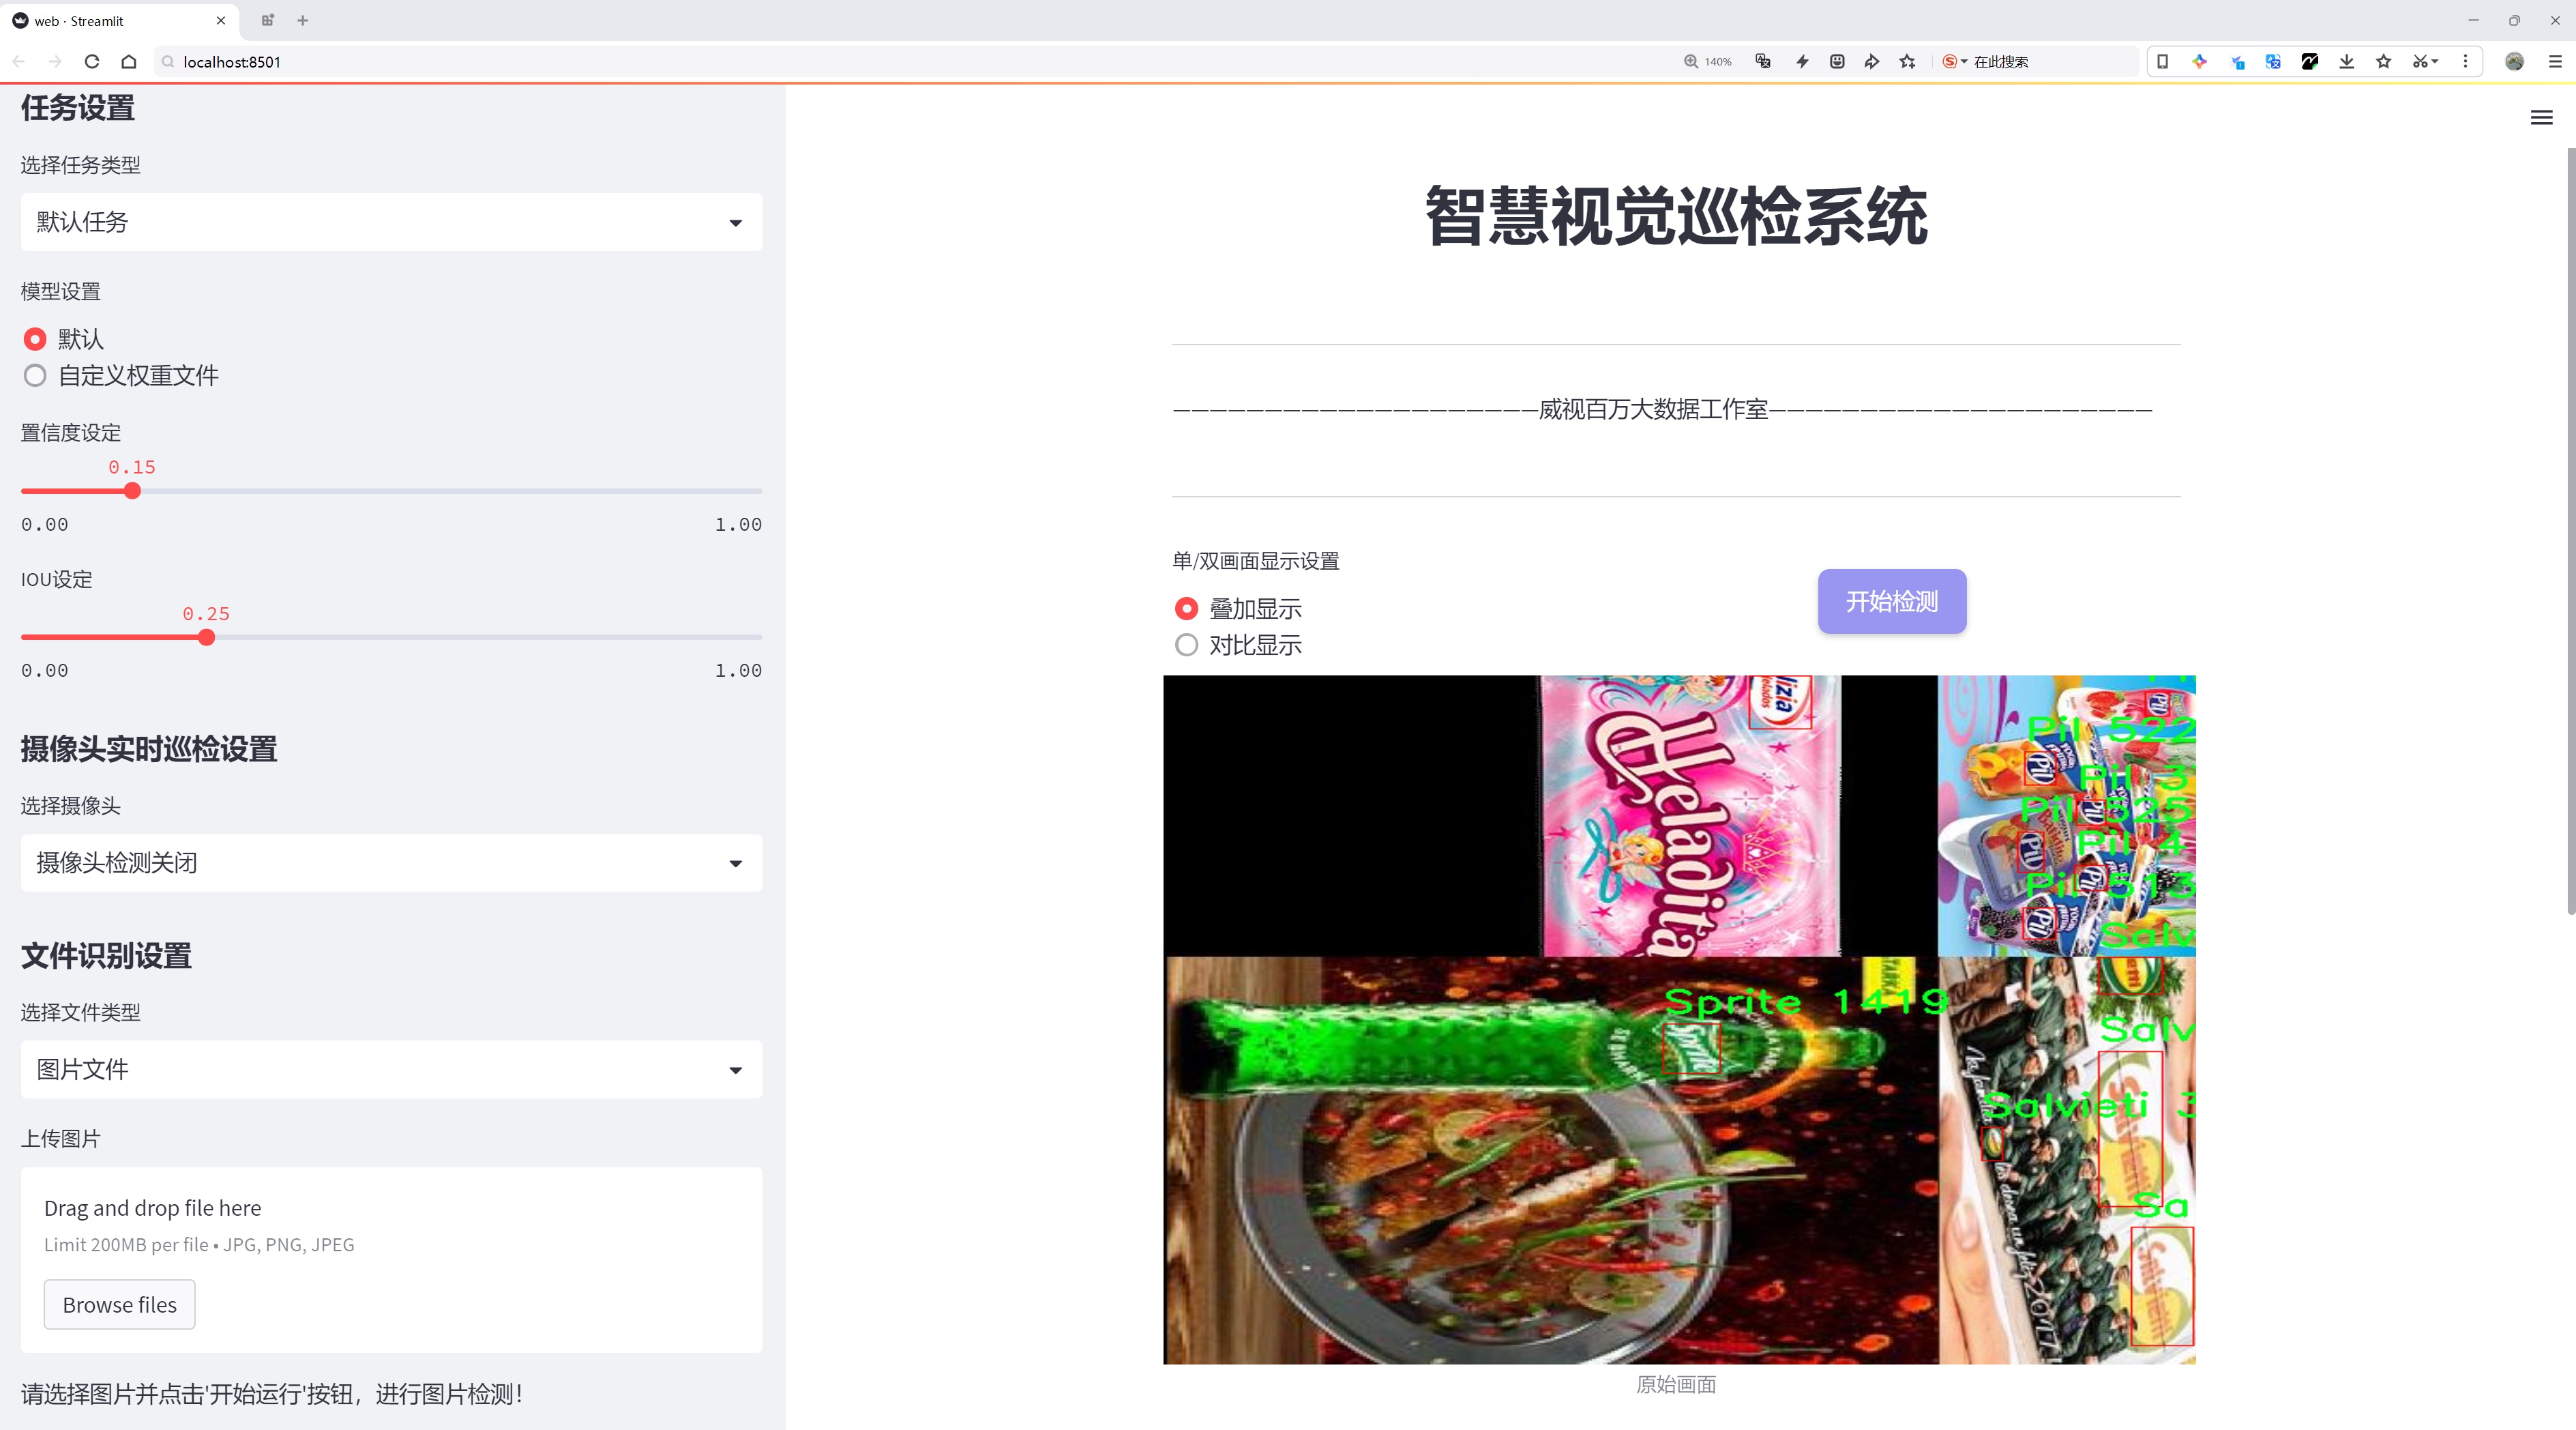Select the web · Streamlit tab
Screen dimensions: 2576x1430
click(x=120, y=20)
